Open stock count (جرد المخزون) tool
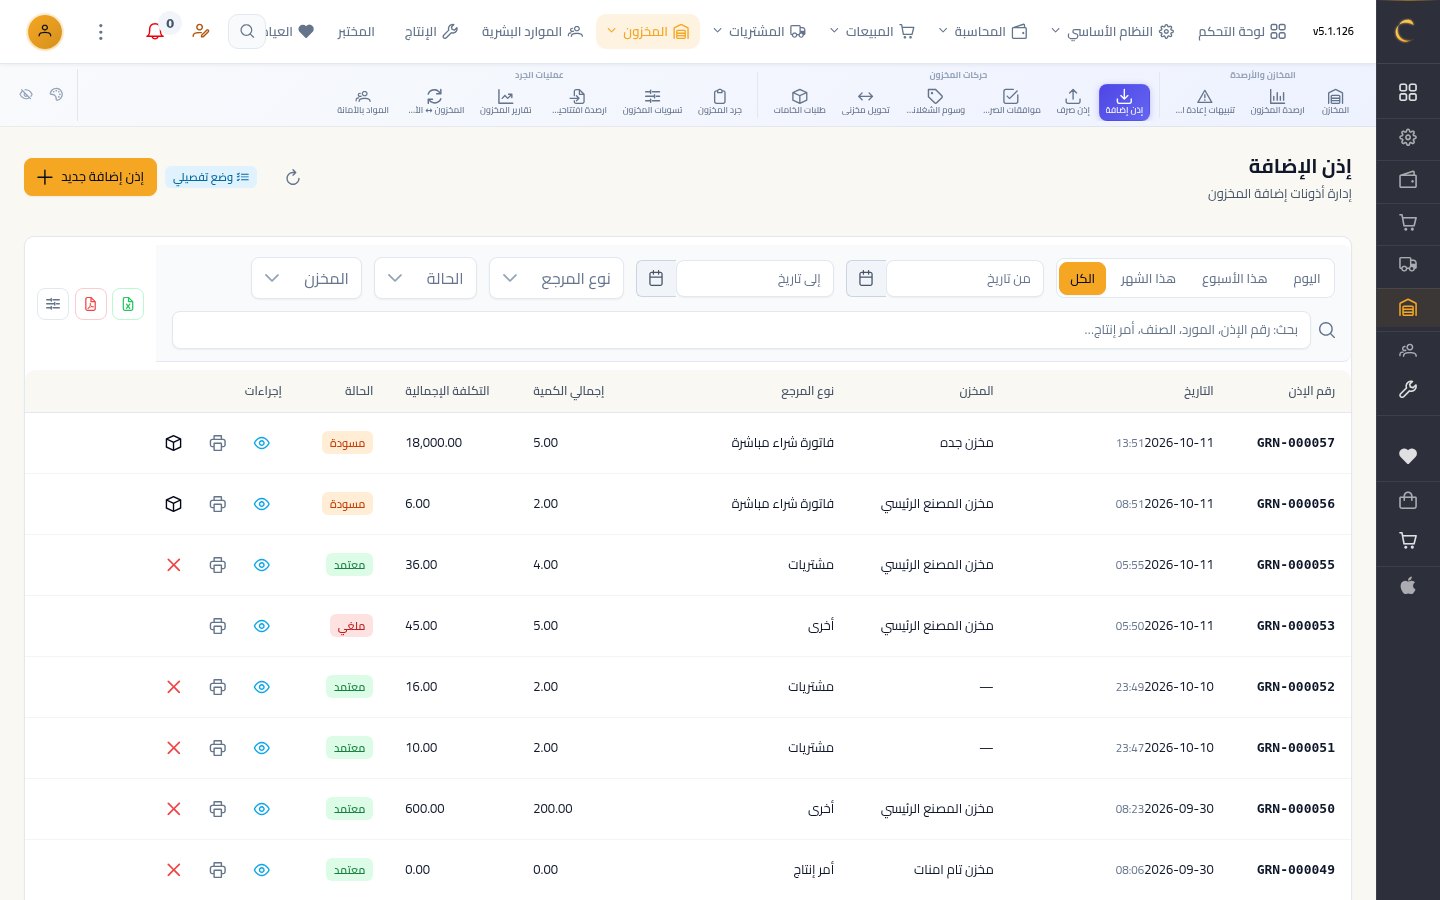 tap(720, 101)
